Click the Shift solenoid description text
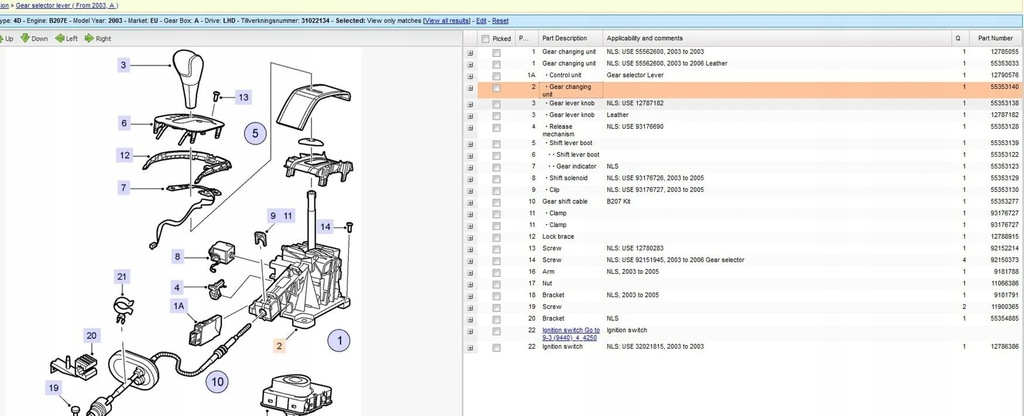This screenshot has height=416, width=1024. click(x=568, y=178)
